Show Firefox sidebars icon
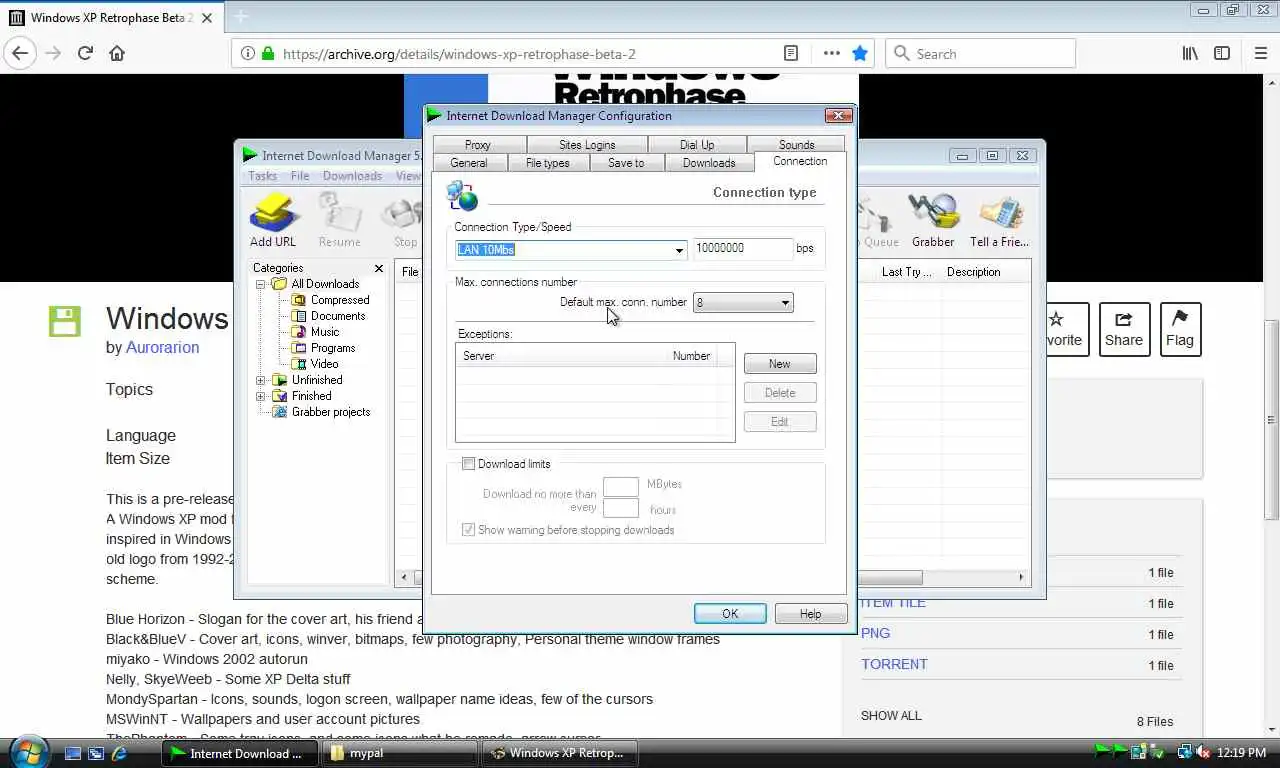Screen dimensions: 1280x768 point(1222,53)
